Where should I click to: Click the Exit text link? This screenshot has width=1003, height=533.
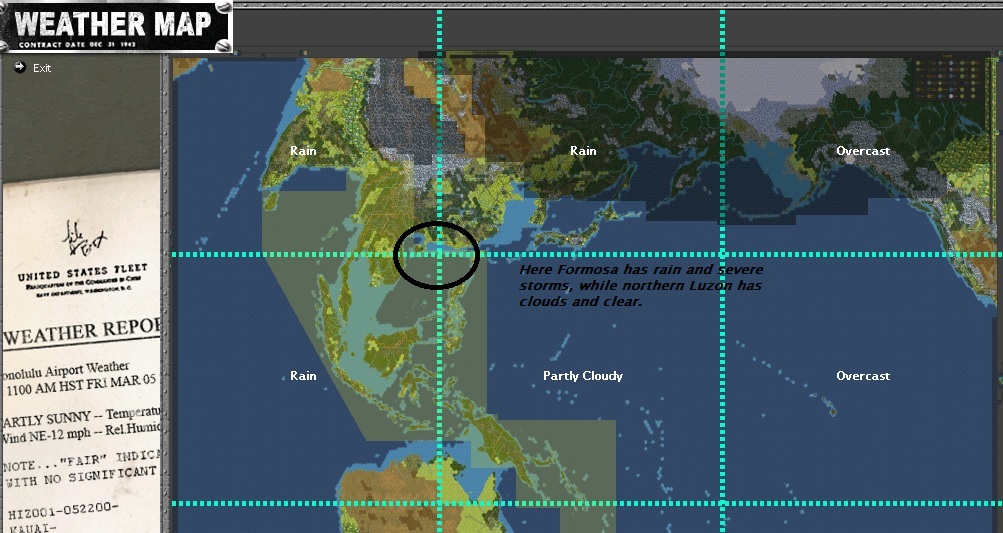point(42,68)
